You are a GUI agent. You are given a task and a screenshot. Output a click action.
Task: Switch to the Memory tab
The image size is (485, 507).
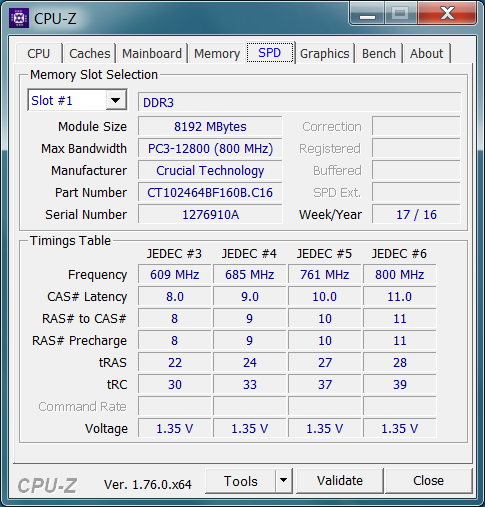click(217, 54)
